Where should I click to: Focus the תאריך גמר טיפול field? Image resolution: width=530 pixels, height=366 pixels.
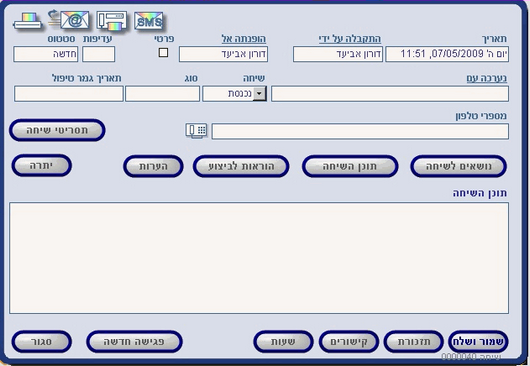pos(69,94)
